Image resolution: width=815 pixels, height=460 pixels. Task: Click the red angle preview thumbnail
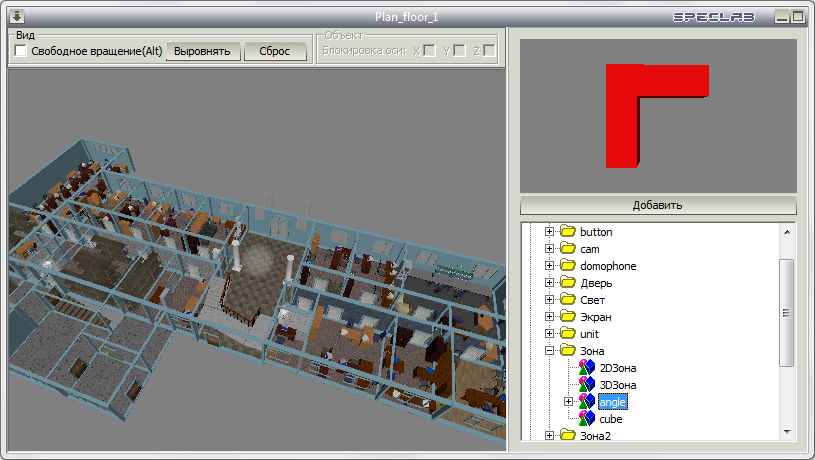(657, 116)
